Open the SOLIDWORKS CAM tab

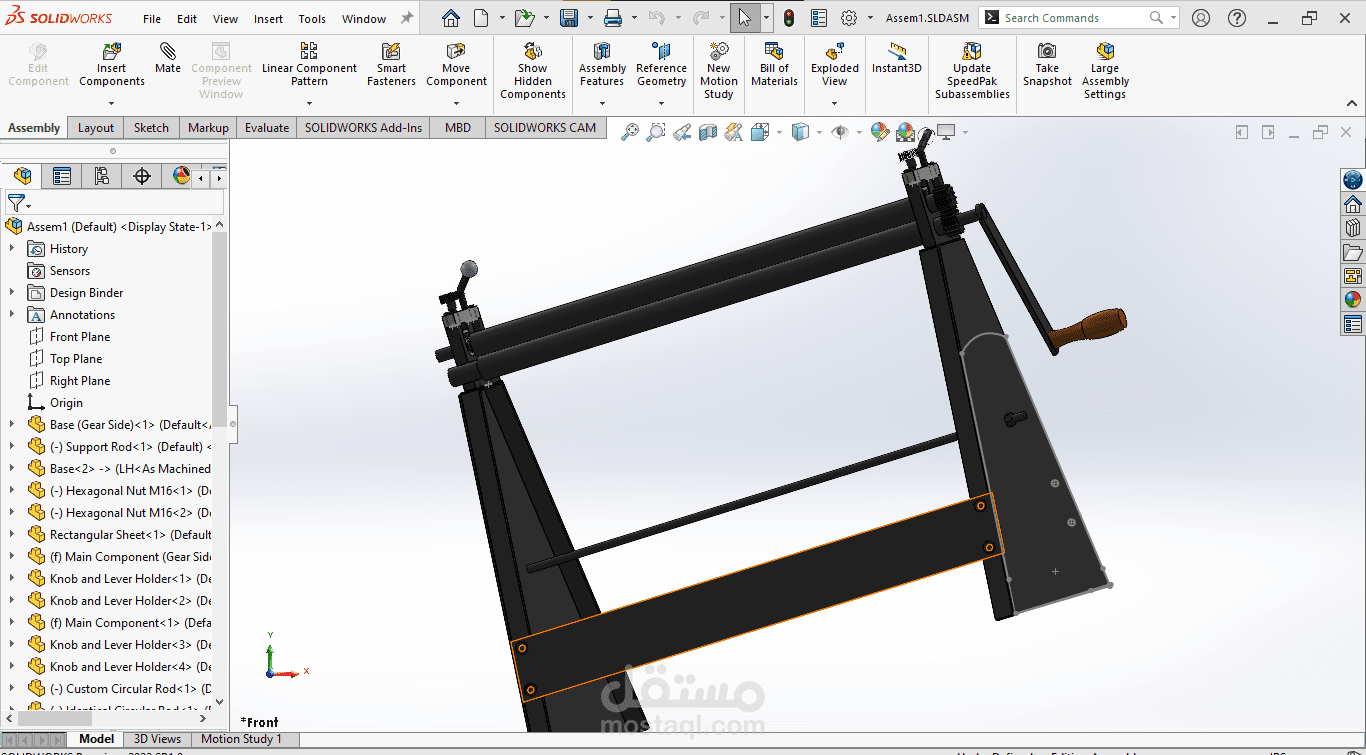545,128
